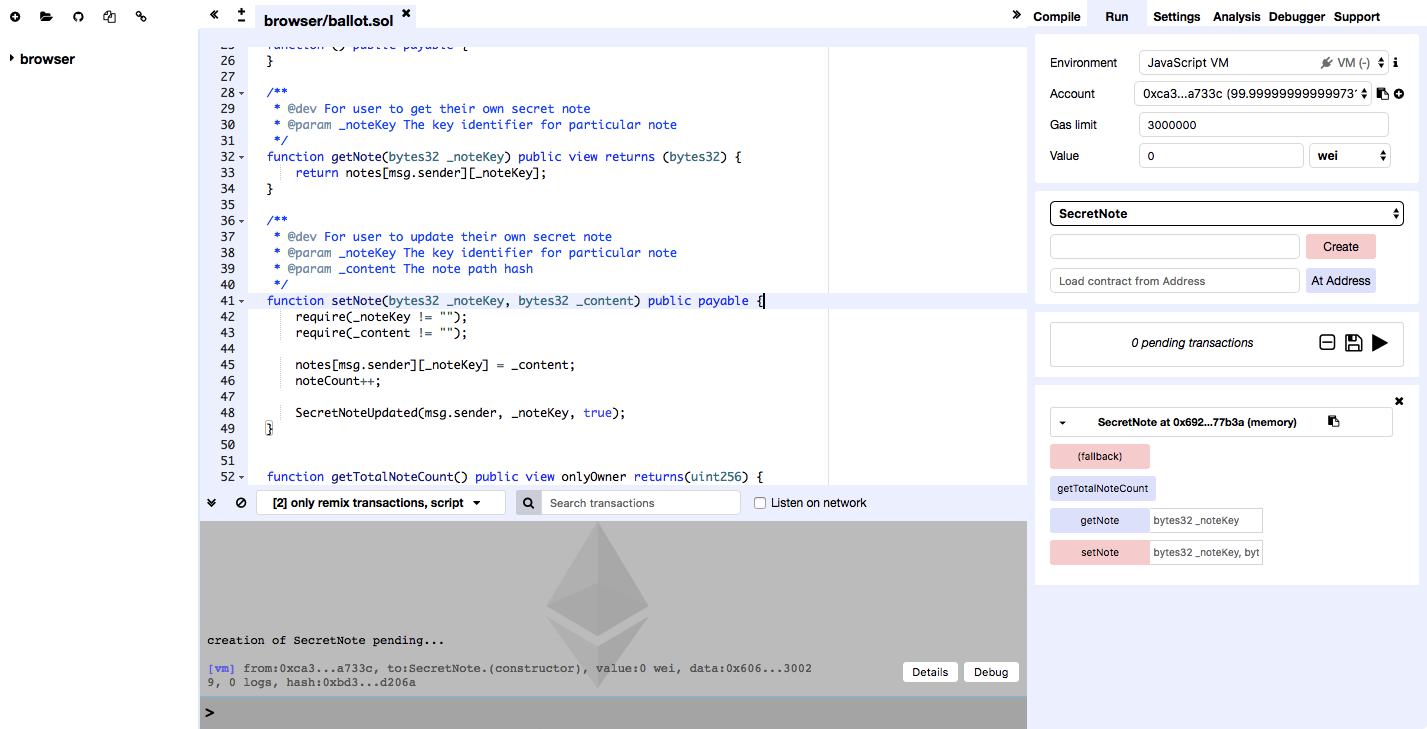Image resolution: width=1427 pixels, height=729 pixels.
Task: Enable Listen on network checkbox
Action: pos(760,503)
